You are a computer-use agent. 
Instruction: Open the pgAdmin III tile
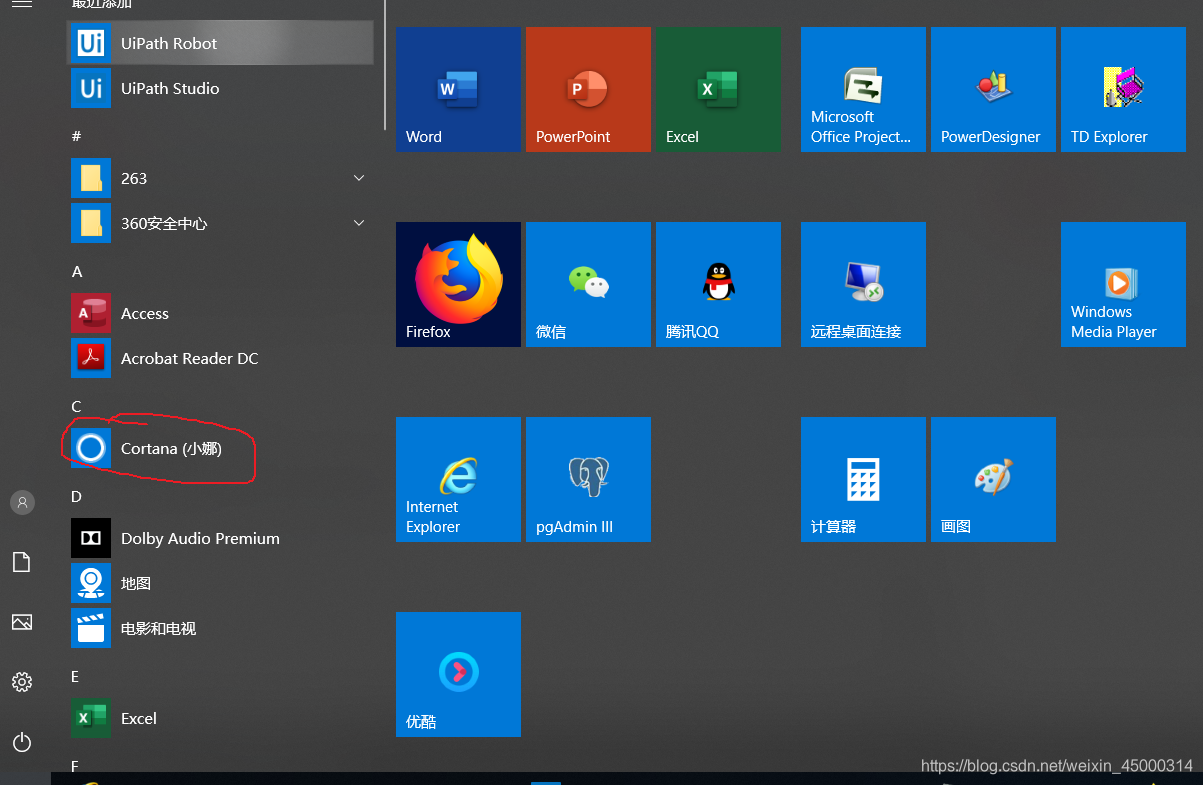pyautogui.click(x=588, y=479)
